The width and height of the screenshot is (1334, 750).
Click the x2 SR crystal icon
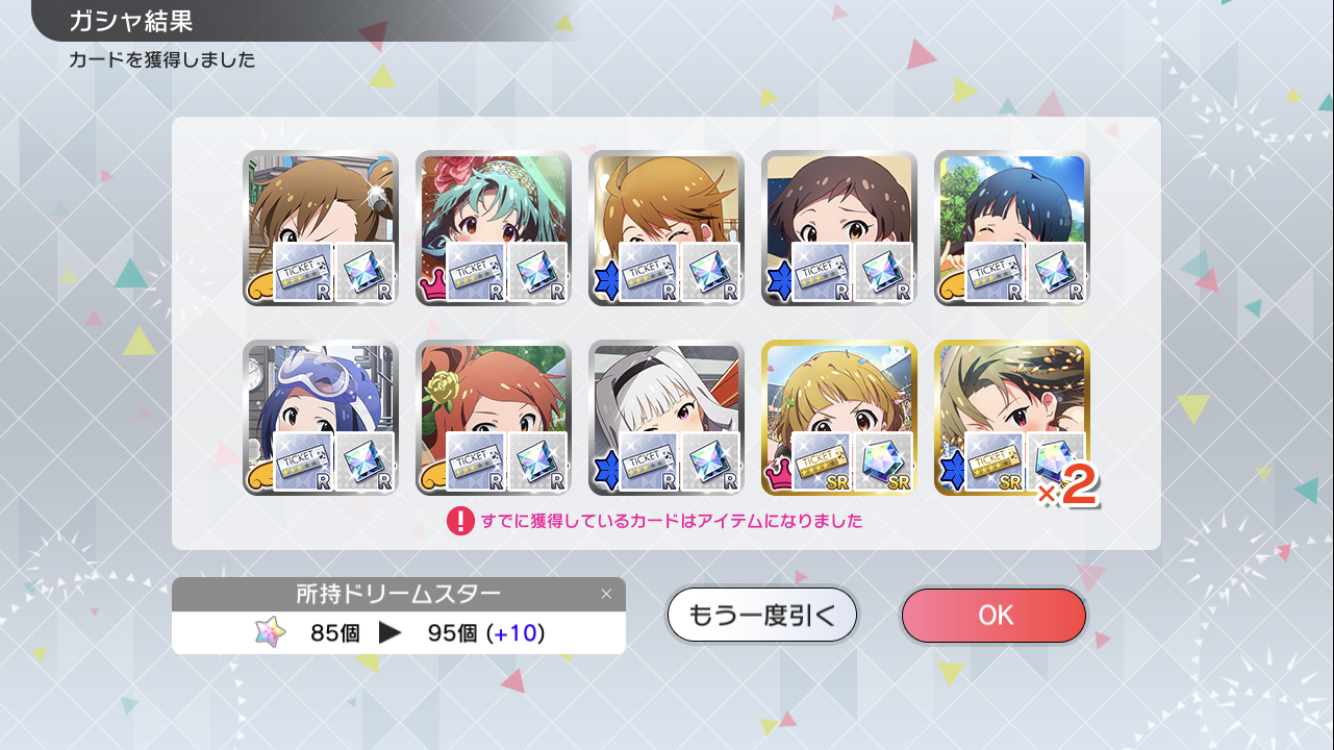[x=1058, y=466]
